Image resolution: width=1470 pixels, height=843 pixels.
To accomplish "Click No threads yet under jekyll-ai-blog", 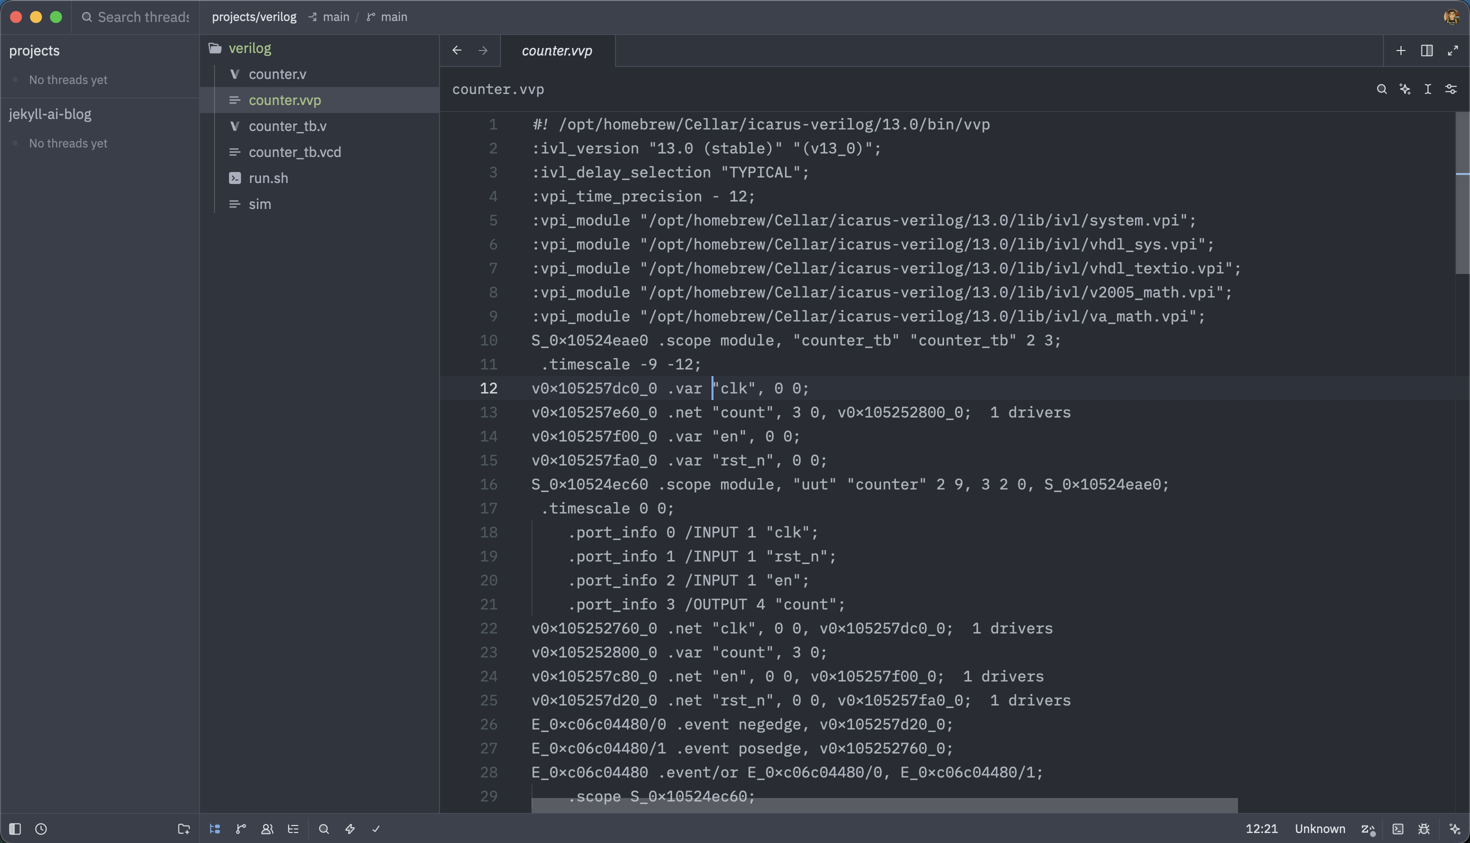I will tap(68, 144).
